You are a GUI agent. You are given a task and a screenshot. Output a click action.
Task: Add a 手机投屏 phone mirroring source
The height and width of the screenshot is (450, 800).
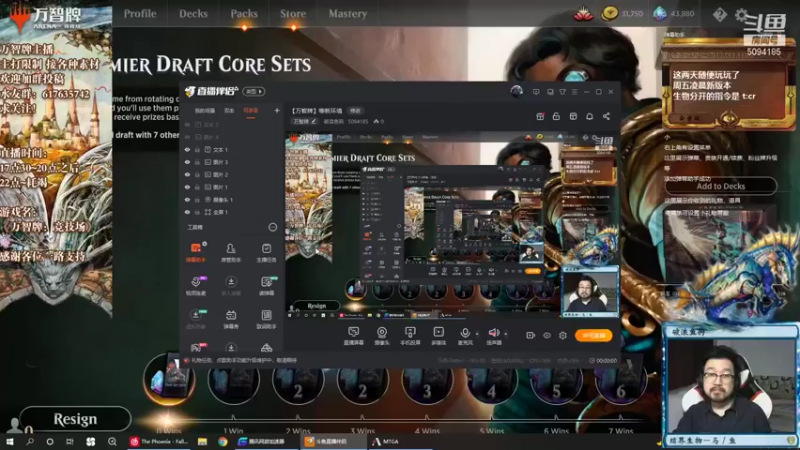[410, 336]
